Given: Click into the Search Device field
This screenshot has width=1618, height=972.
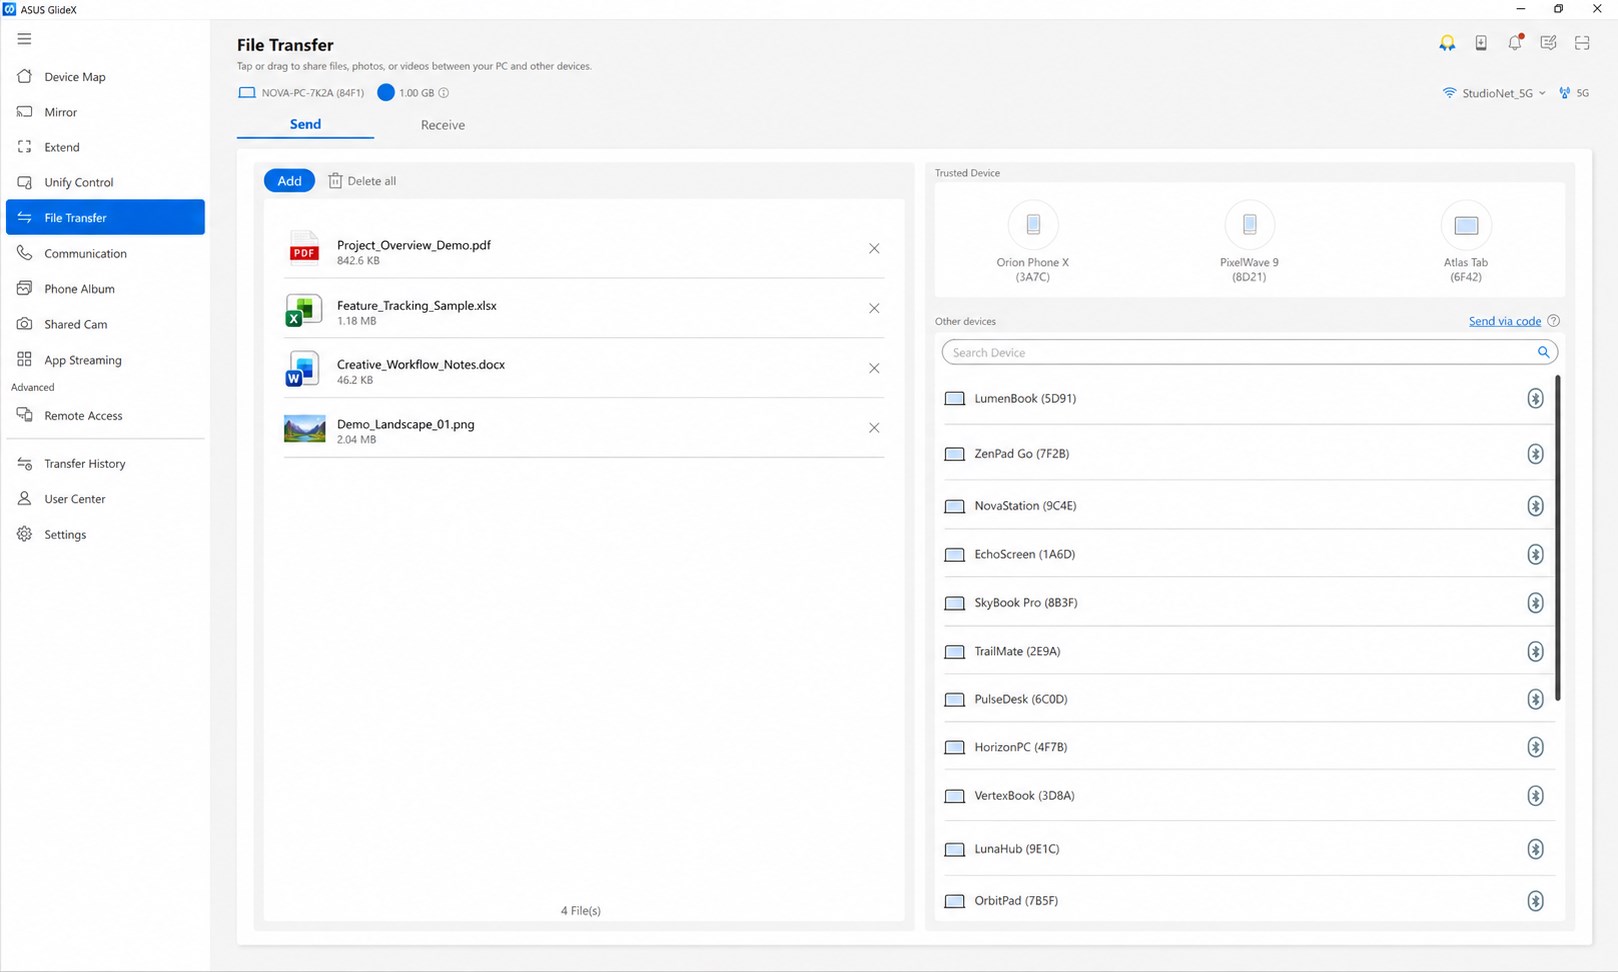Looking at the screenshot, I should (x=1249, y=352).
